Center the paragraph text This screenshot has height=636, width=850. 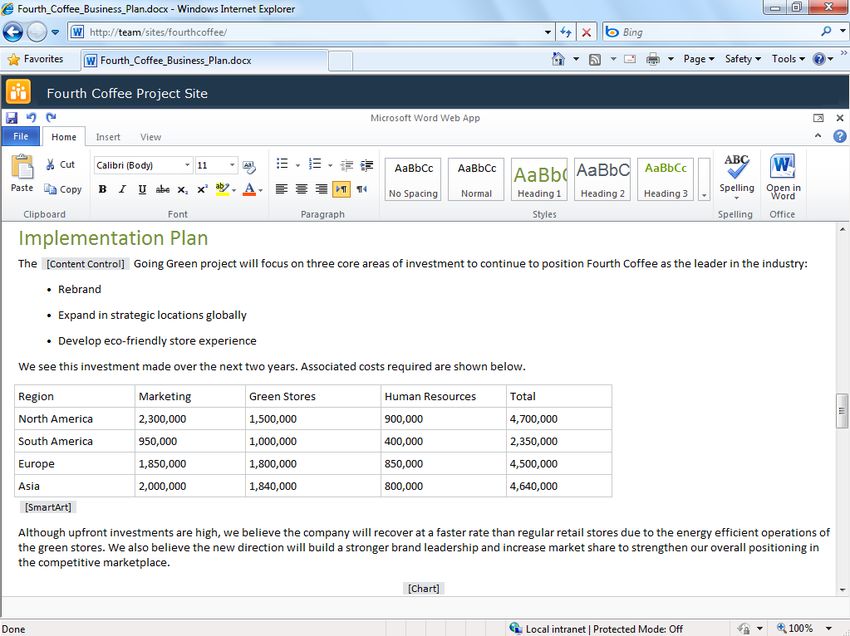(301, 189)
